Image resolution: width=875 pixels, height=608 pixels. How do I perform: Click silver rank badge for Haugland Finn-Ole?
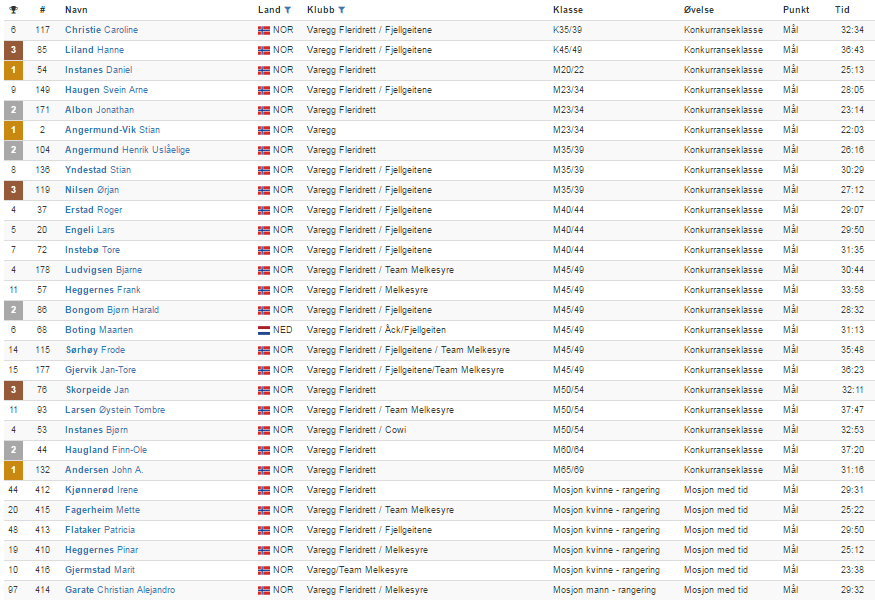(x=13, y=450)
